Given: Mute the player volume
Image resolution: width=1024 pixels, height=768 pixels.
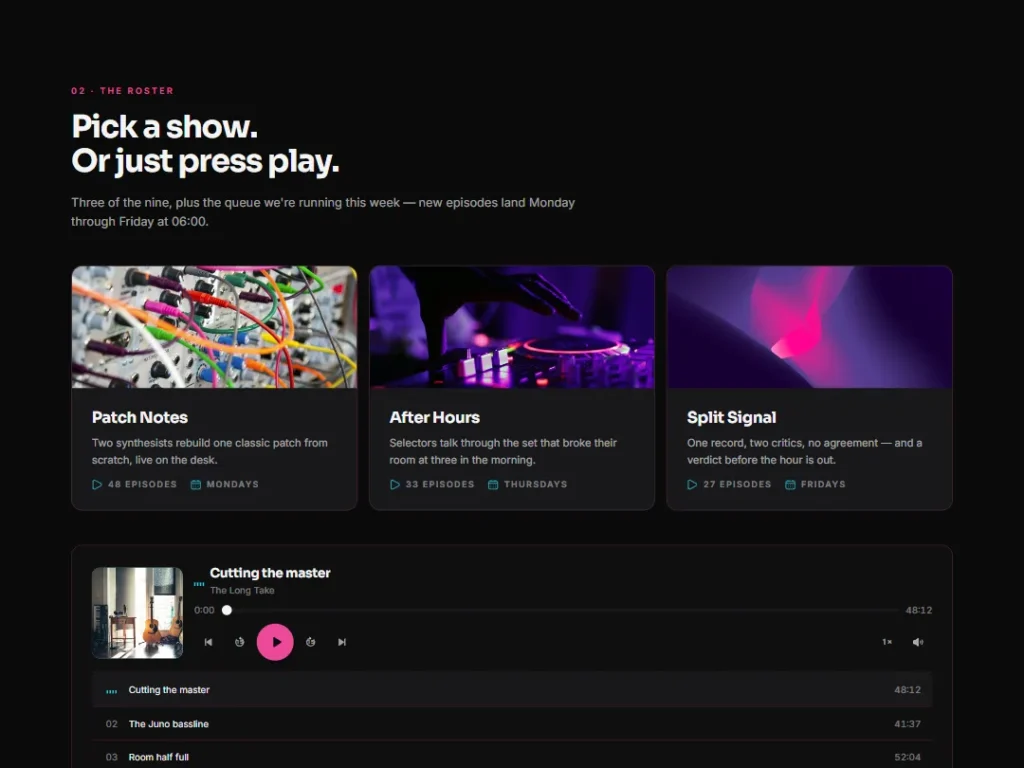Looking at the screenshot, I should point(918,642).
